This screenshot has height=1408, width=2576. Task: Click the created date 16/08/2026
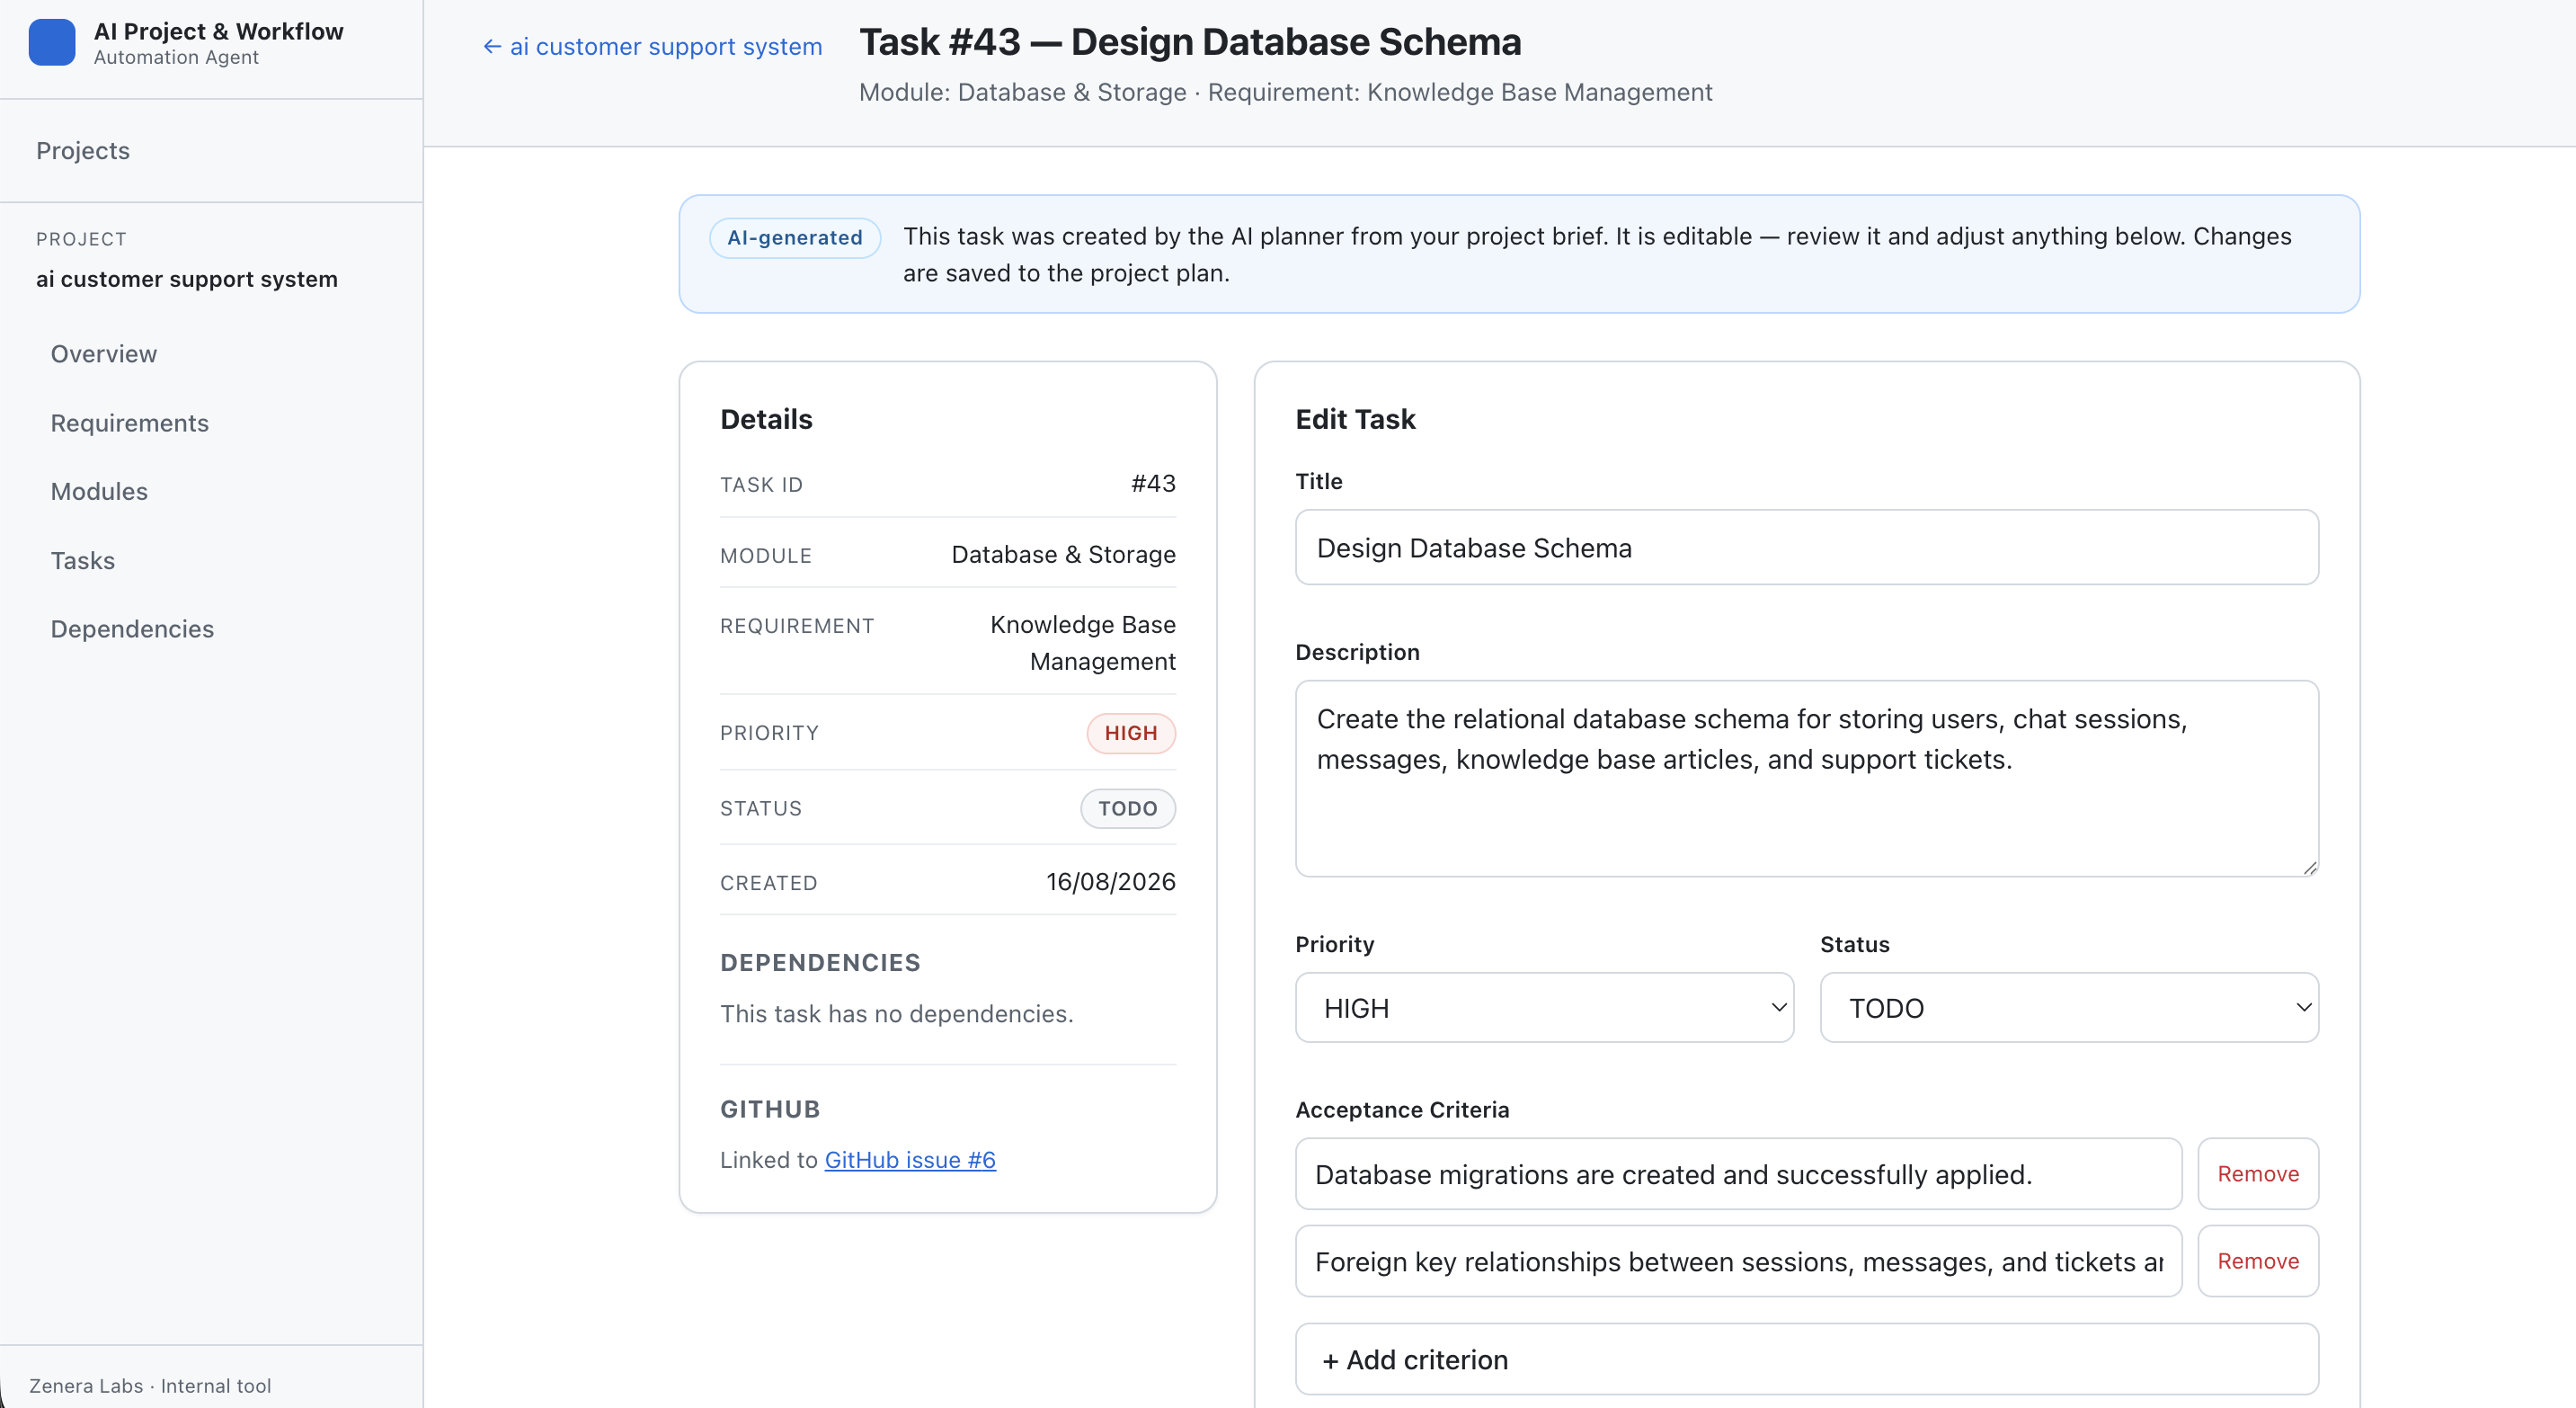coord(1110,882)
